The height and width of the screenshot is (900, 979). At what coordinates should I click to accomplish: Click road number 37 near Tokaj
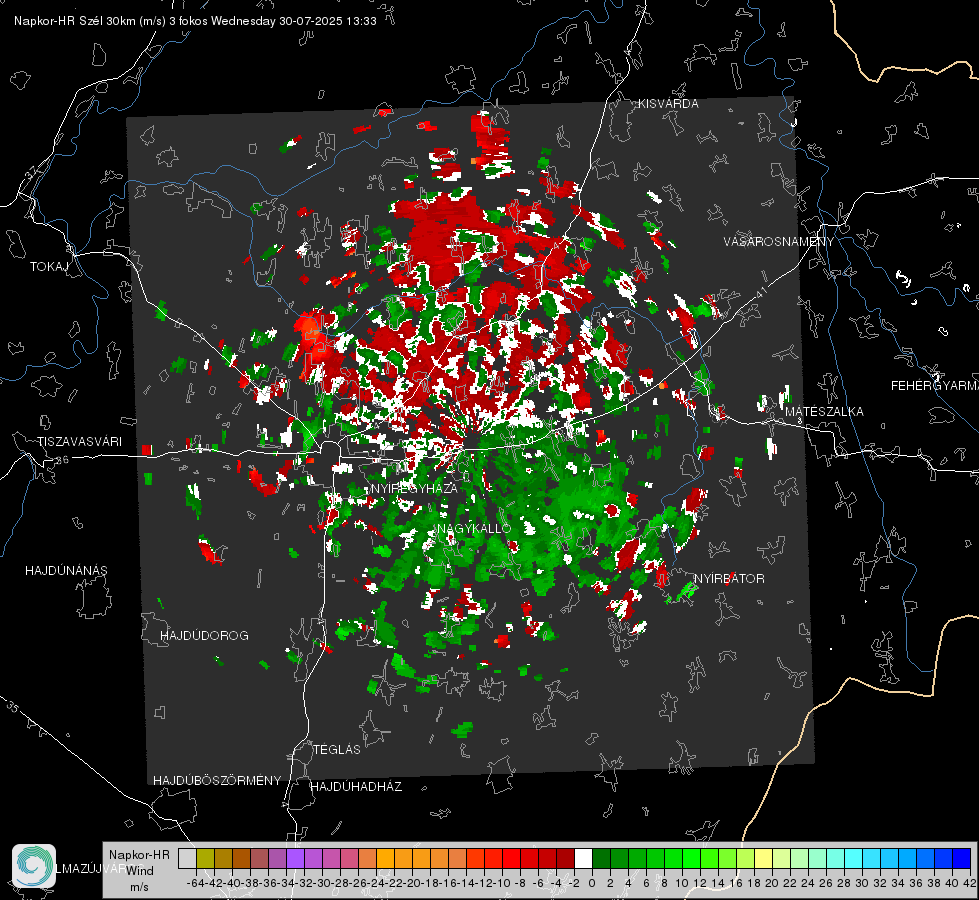31,171
